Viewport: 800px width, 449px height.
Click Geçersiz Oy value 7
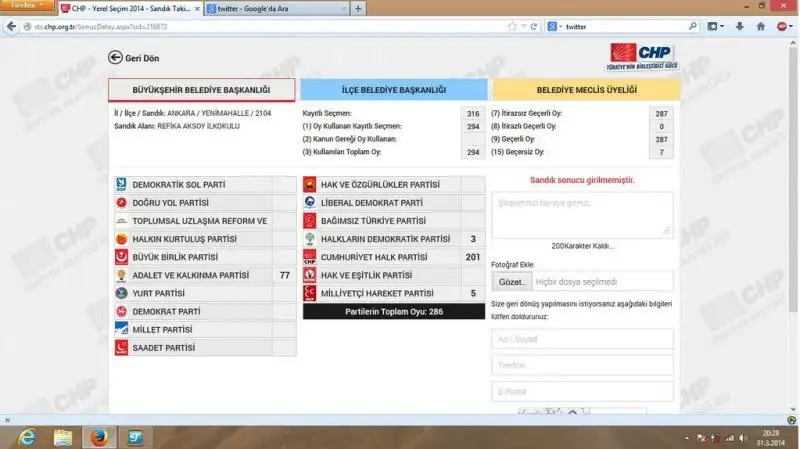(x=661, y=152)
